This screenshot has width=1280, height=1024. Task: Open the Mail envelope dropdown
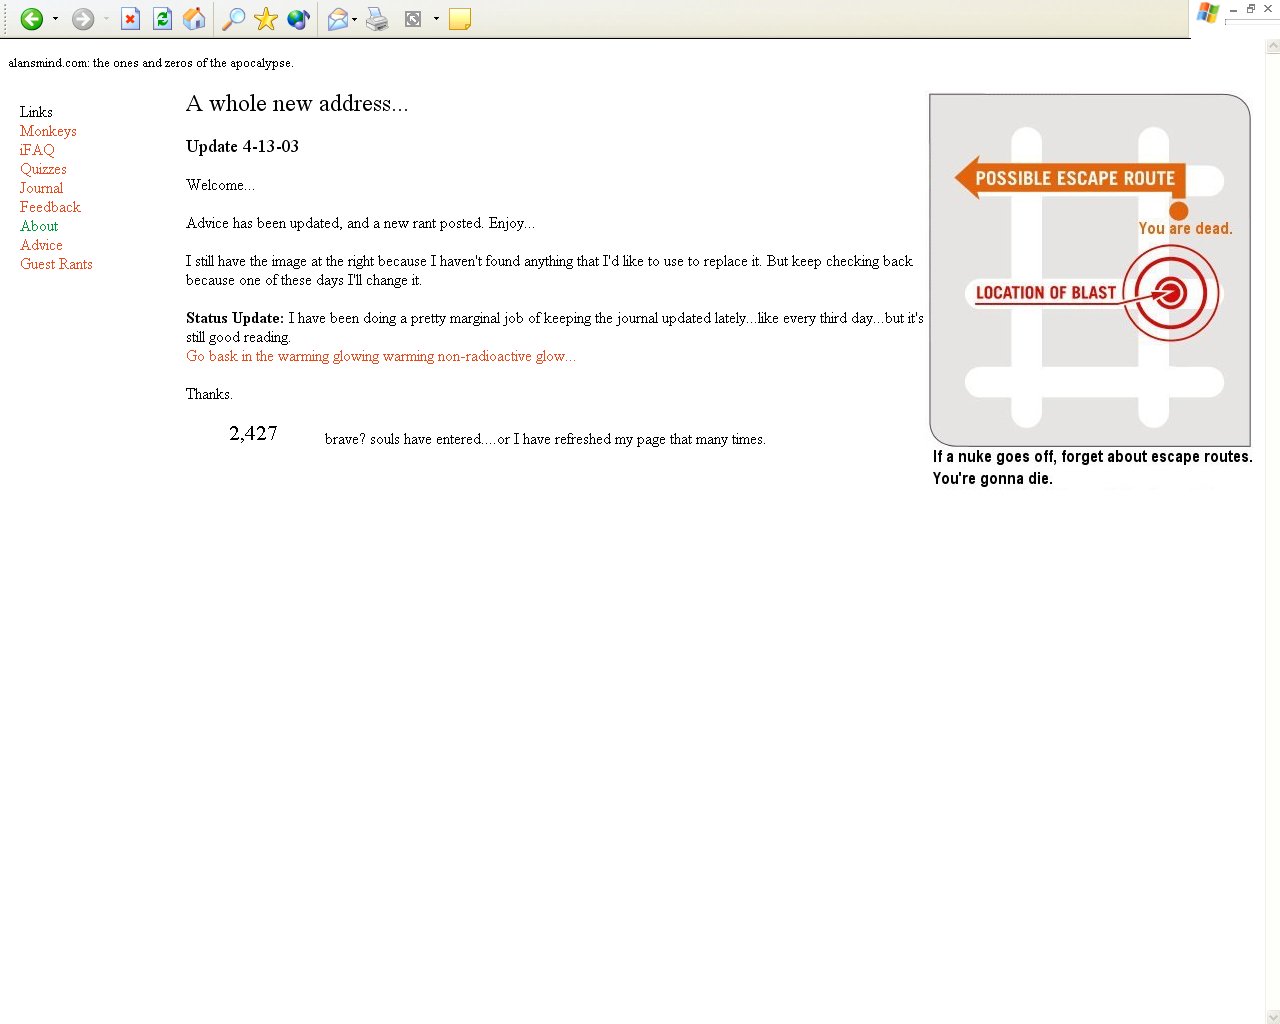click(341, 19)
